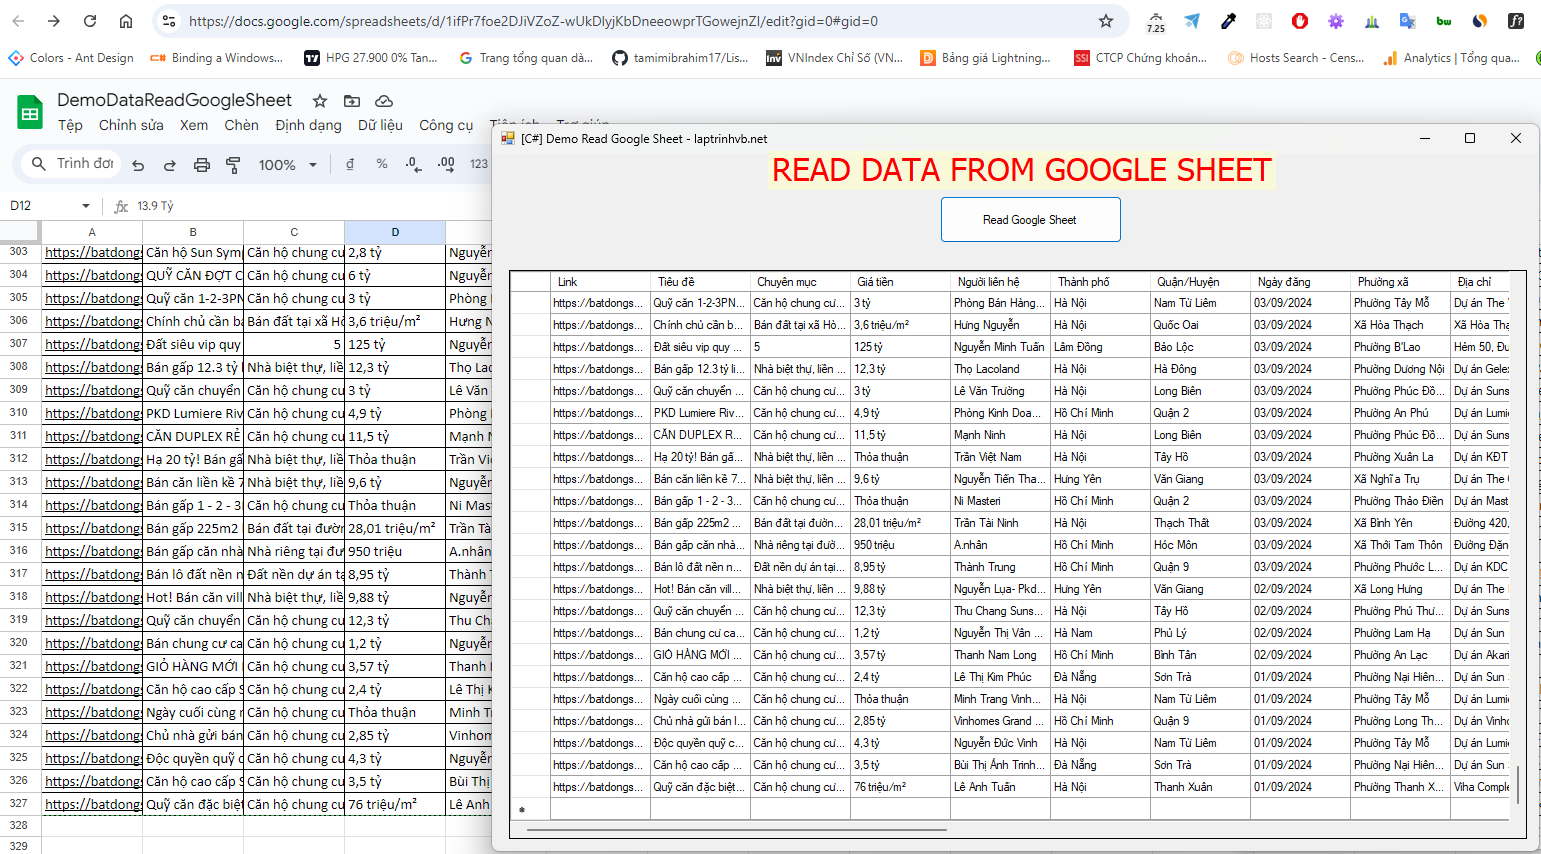Image resolution: width=1541 pixels, height=854 pixels.
Task: Click the Read Google Sheet button
Action: pos(1030,220)
